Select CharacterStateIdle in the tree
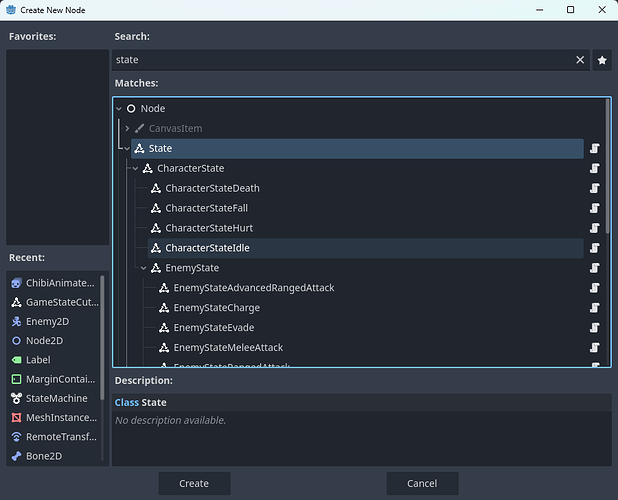 click(365, 248)
